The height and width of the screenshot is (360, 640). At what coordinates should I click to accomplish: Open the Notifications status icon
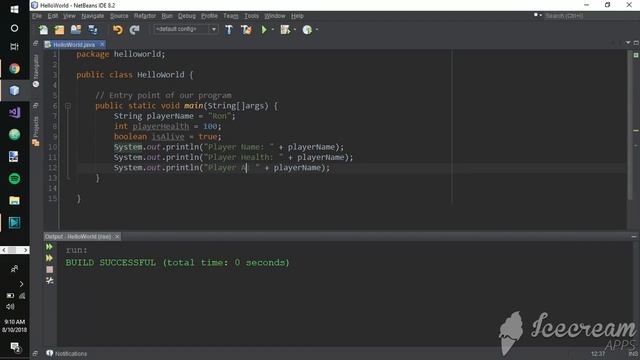pyautogui.click(x=50, y=353)
